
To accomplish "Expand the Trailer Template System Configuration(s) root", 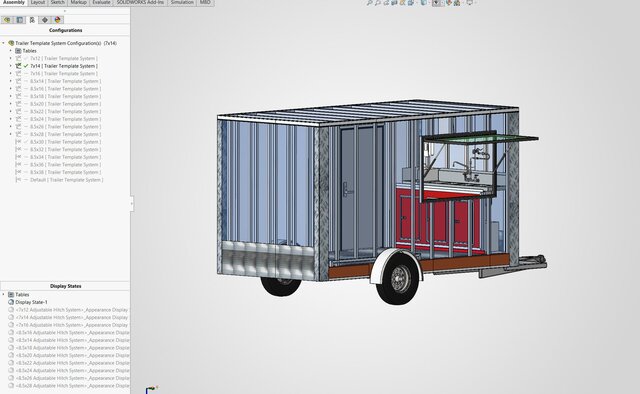I will coord(4,43).
